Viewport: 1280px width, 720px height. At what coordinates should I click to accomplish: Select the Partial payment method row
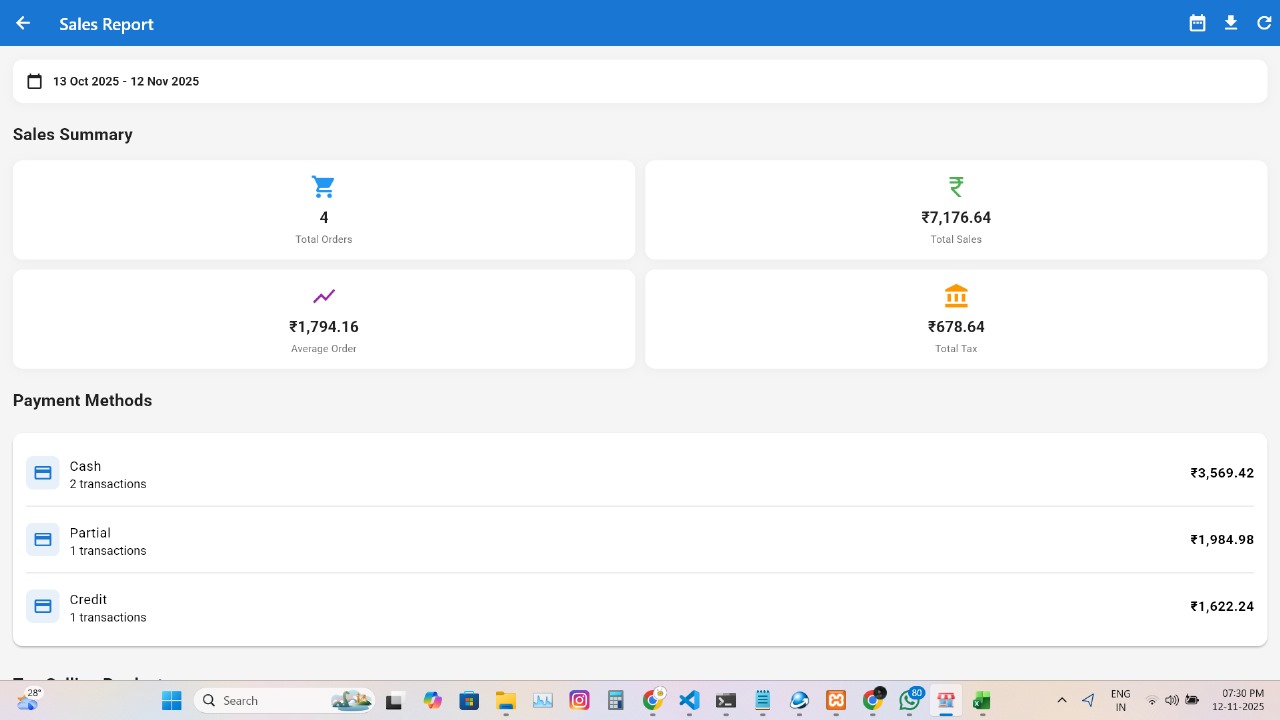click(x=640, y=540)
